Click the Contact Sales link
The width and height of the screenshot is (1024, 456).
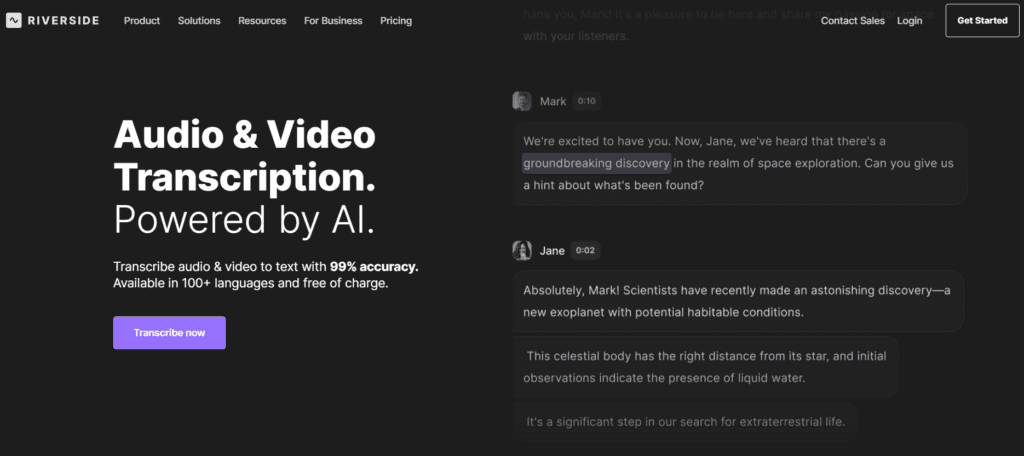[x=852, y=21]
